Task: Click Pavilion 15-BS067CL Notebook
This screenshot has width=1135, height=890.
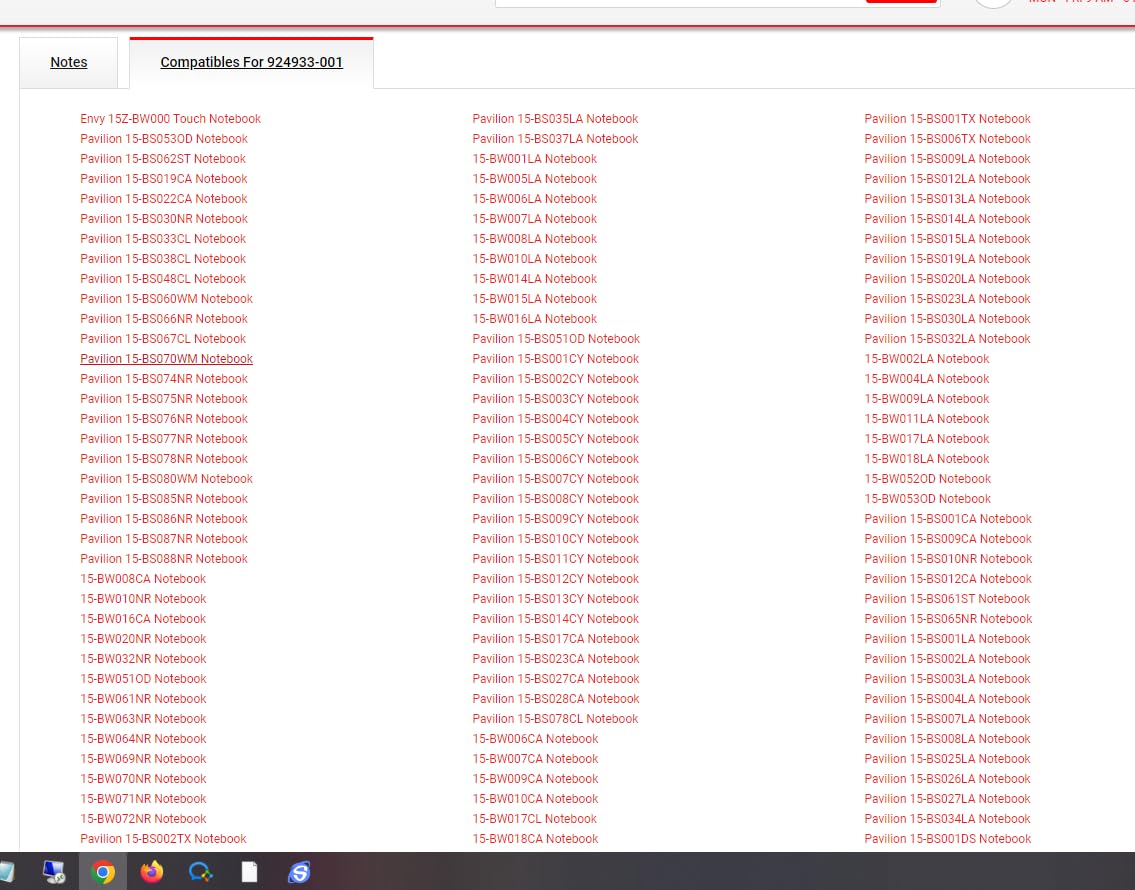Action: pyautogui.click(x=163, y=339)
